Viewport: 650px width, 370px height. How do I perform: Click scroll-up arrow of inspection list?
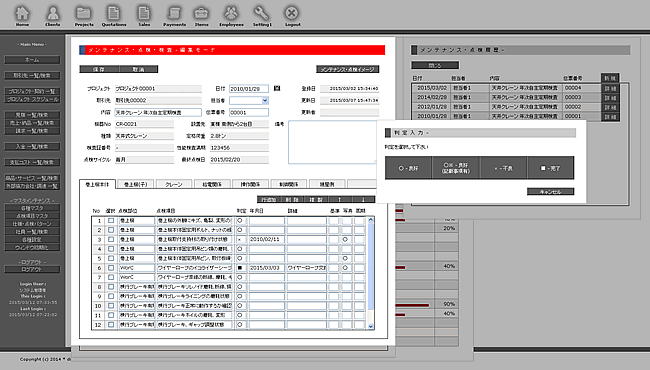coord(371,220)
